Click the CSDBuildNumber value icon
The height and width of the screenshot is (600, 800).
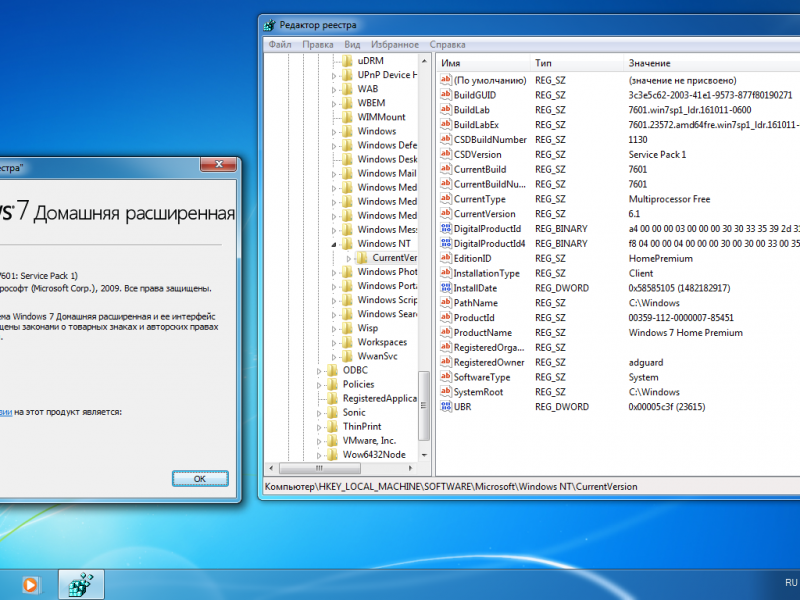[446, 139]
